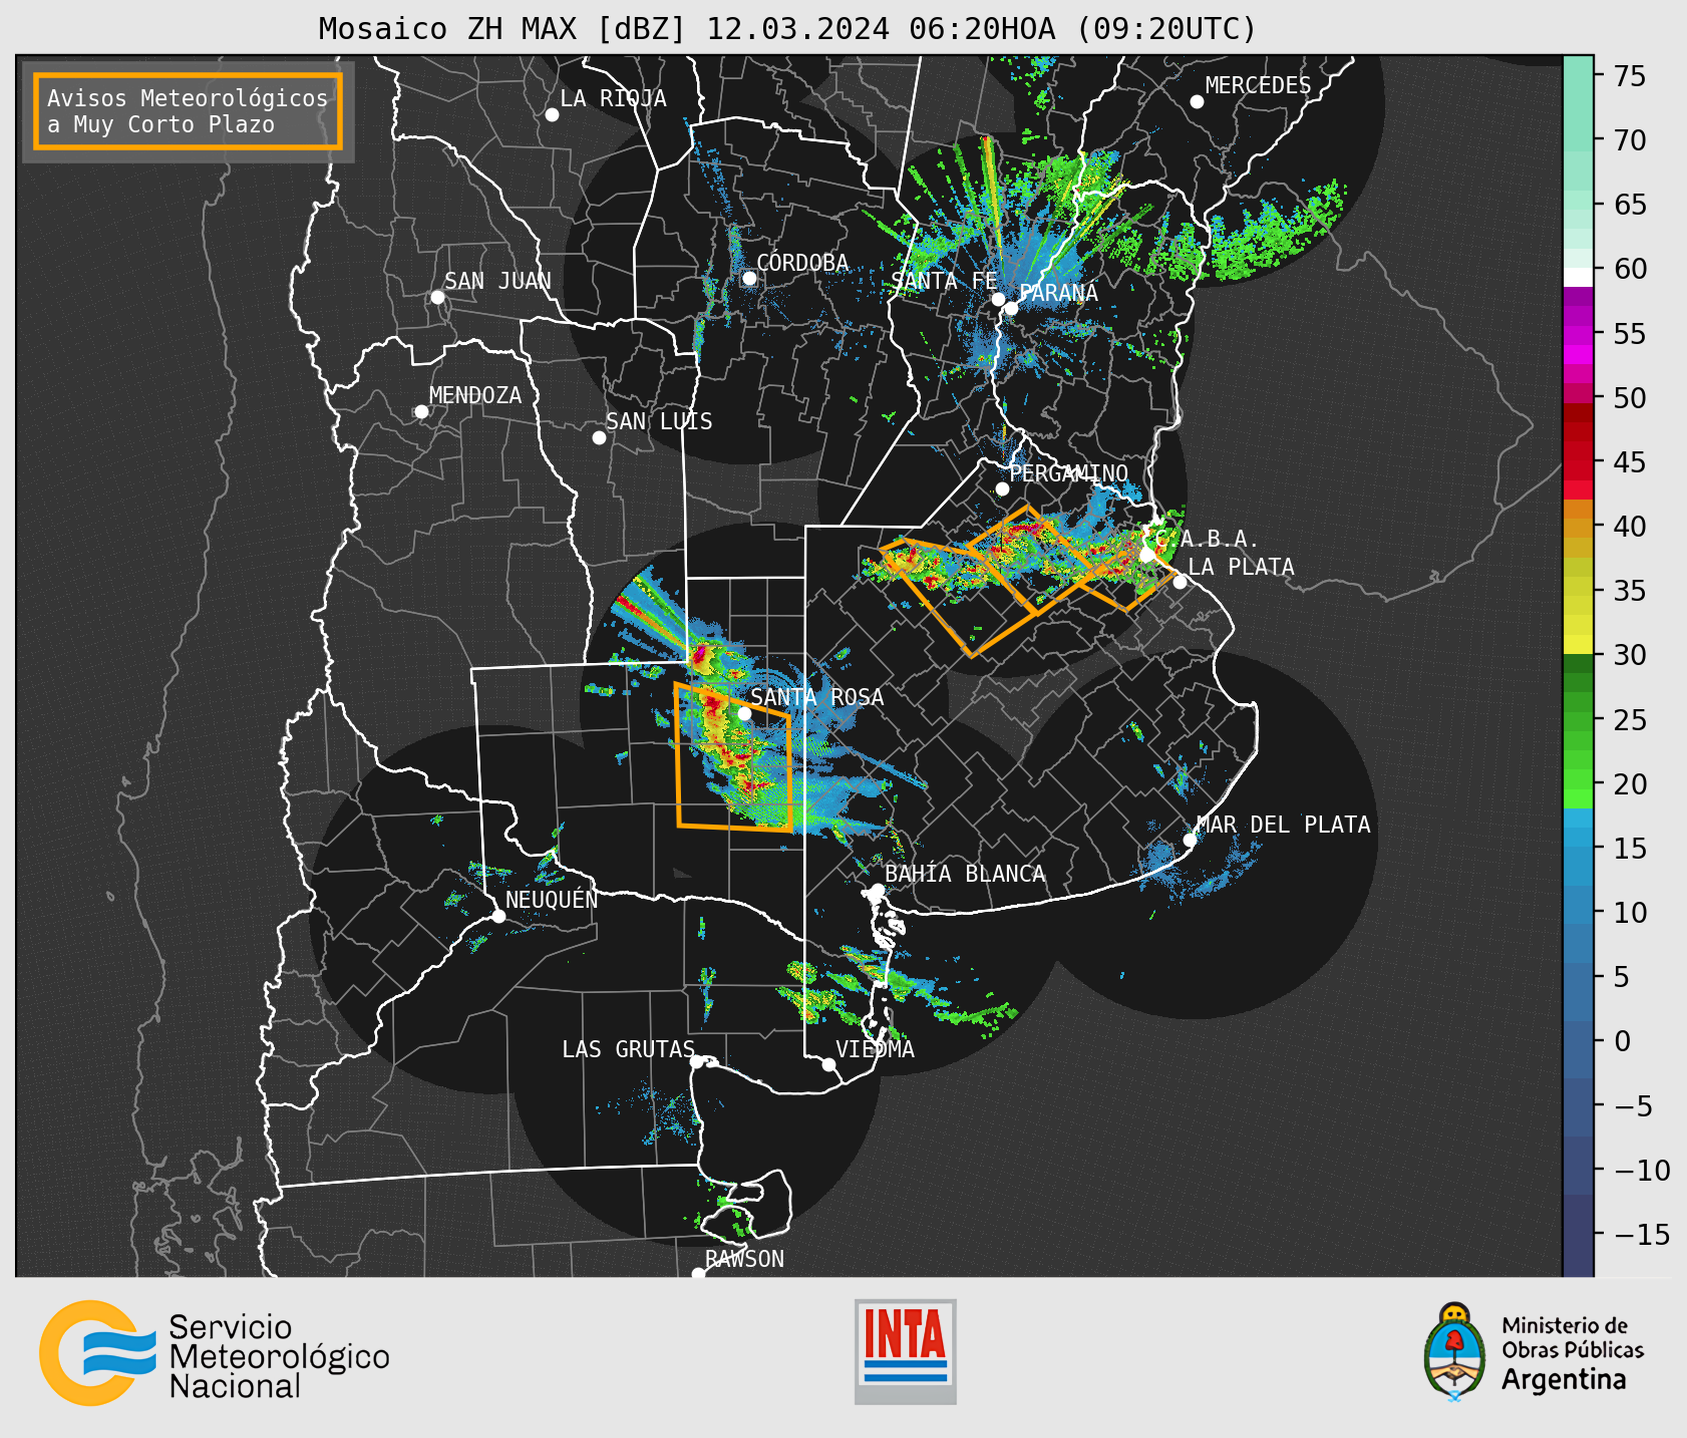Click the orange 40 dBZ color band
Screen dimensions: 1687x1438
click(x=1578, y=526)
